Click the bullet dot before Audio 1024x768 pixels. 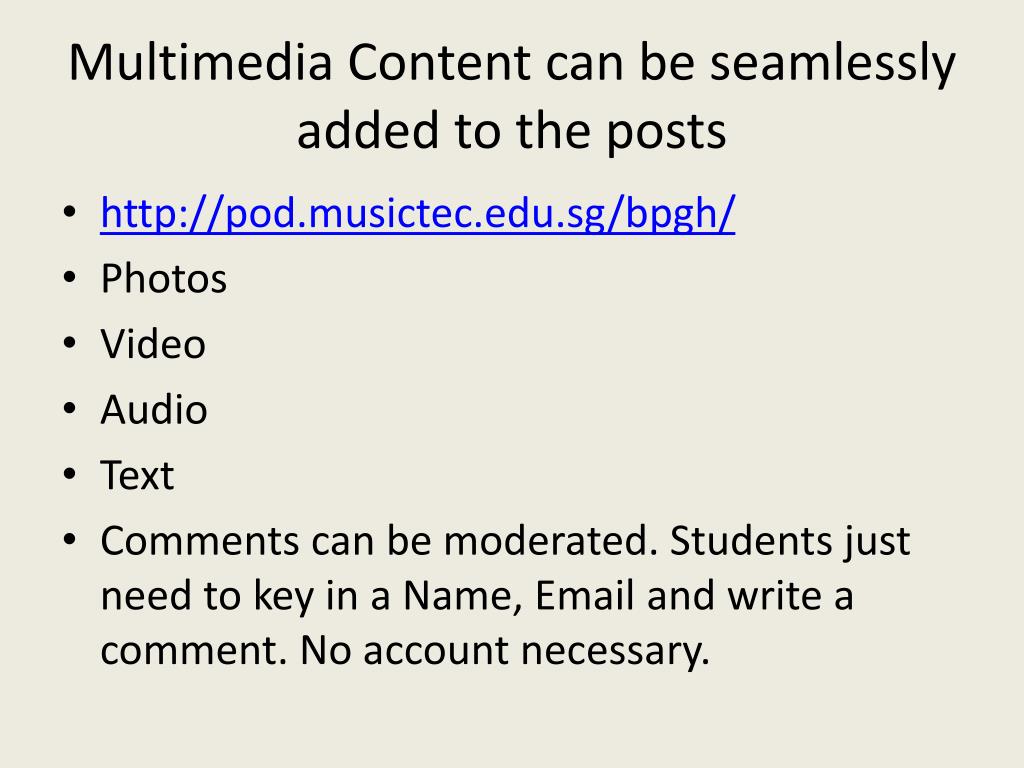pos(70,408)
